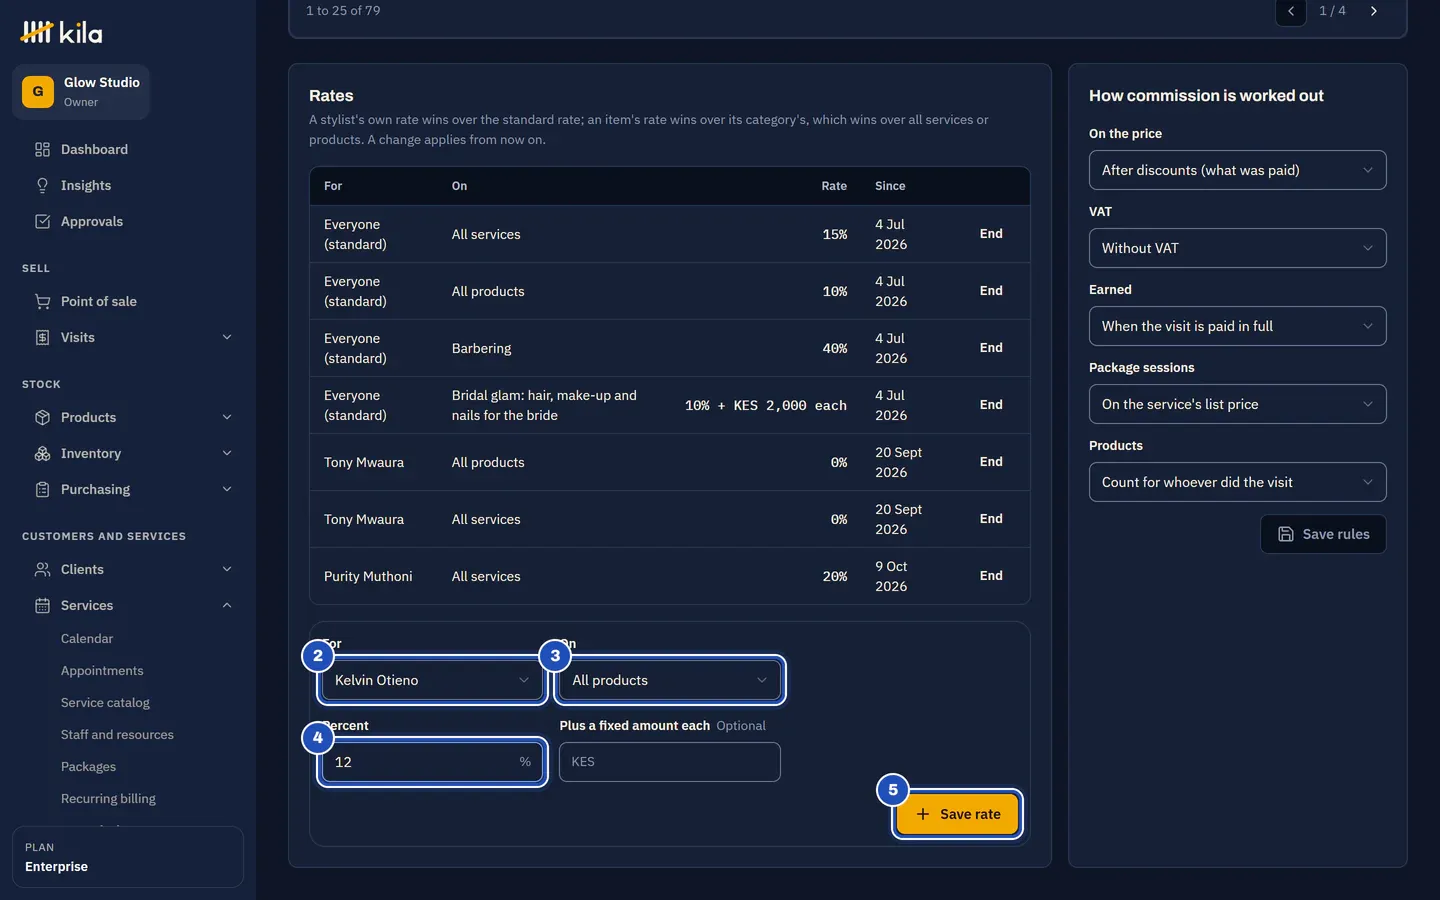
Task: Open the For stylist dropdown
Action: click(433, 680)
